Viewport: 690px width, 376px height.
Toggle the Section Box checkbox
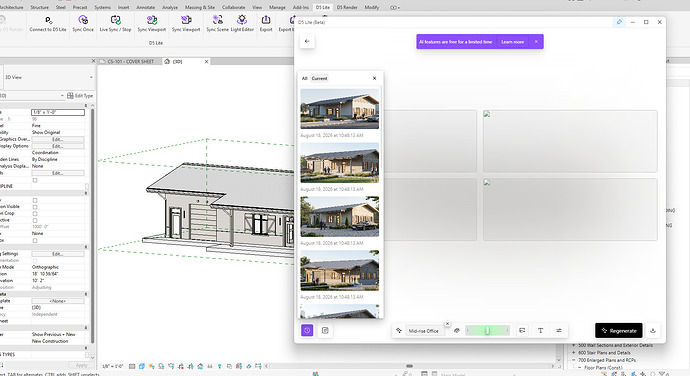pos(35,241)
